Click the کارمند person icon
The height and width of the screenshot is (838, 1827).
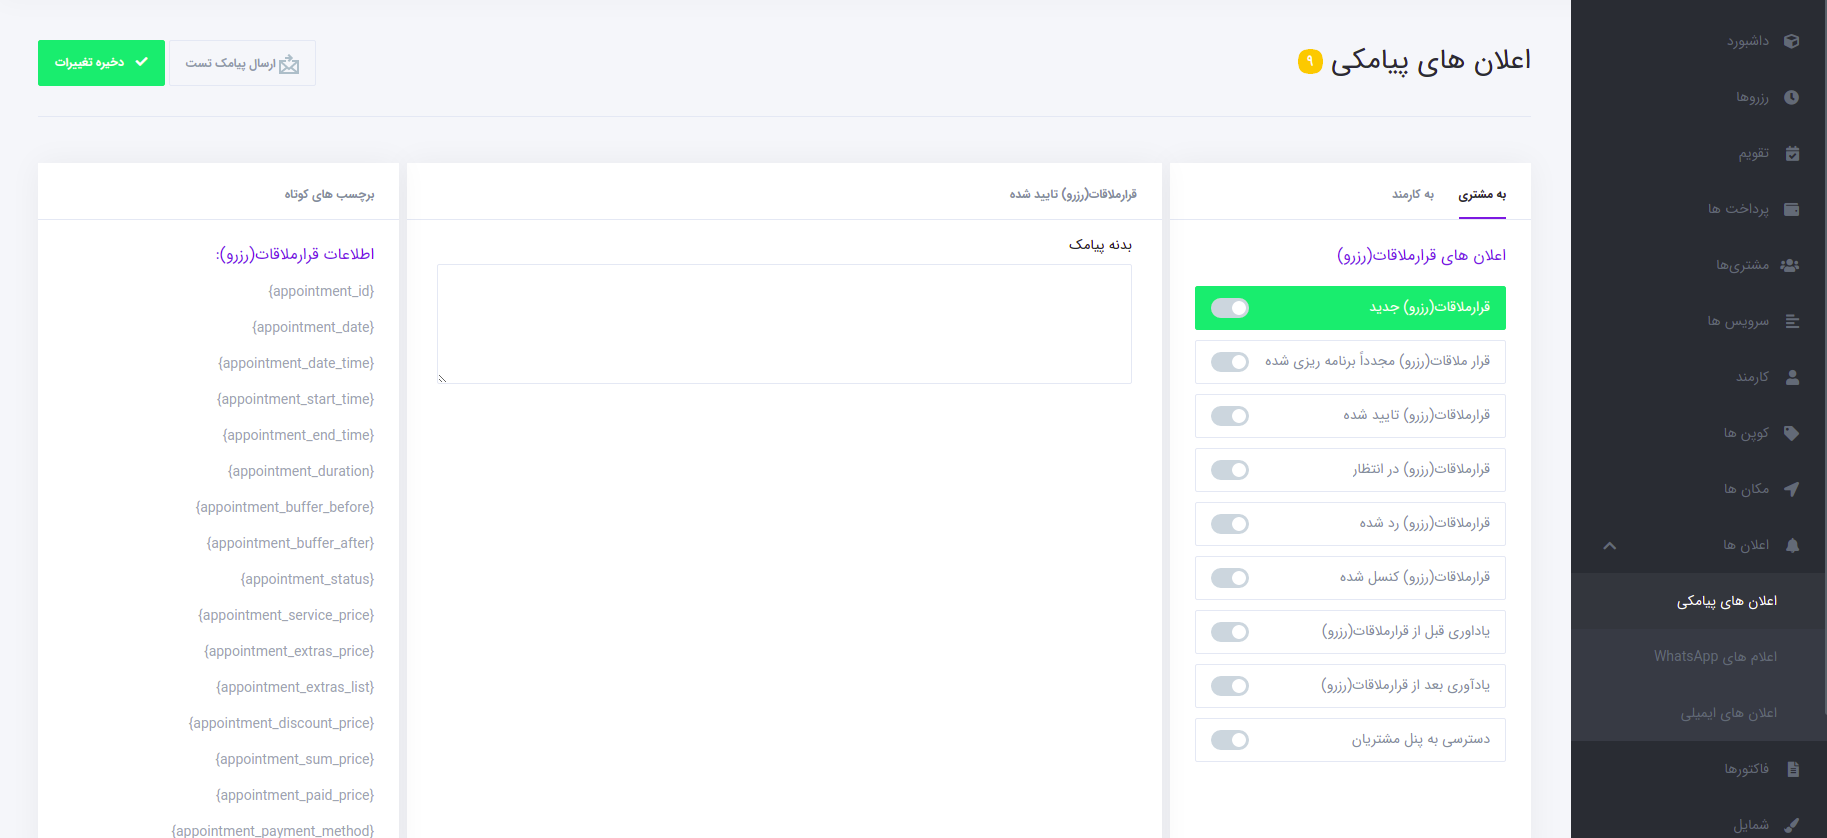pyautogui.click(x=1792, y=377)
